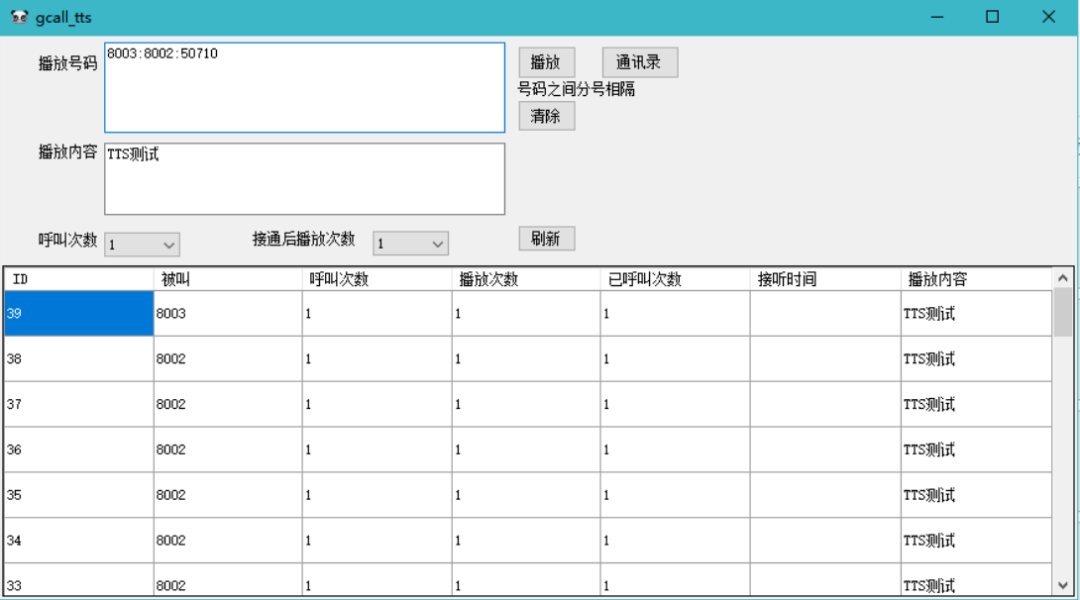Screen dimensions: 1080x600
Task: Click the table's vertical scrollbar thumb
Action: pyautogui.click(x=1062, y=312)
